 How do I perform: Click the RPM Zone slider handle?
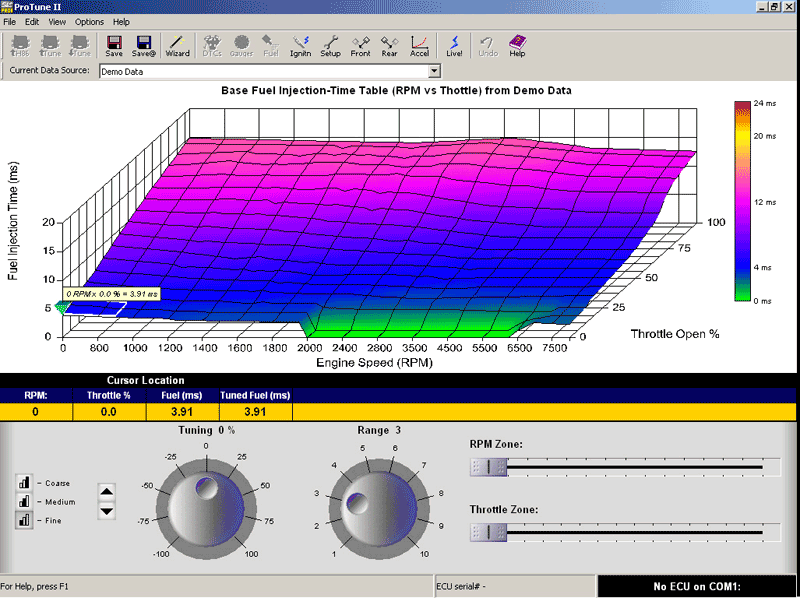(489, 466)
